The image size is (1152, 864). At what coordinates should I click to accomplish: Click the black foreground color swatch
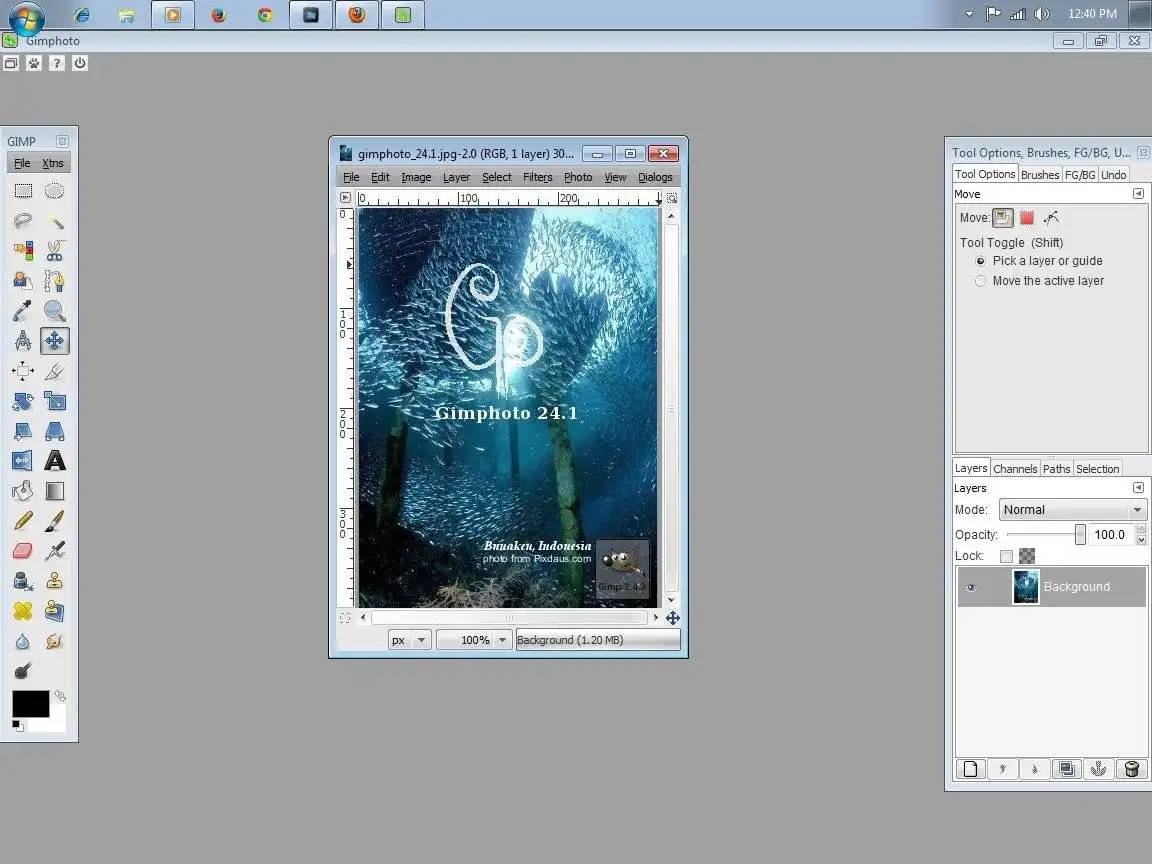tap(30, 703)
